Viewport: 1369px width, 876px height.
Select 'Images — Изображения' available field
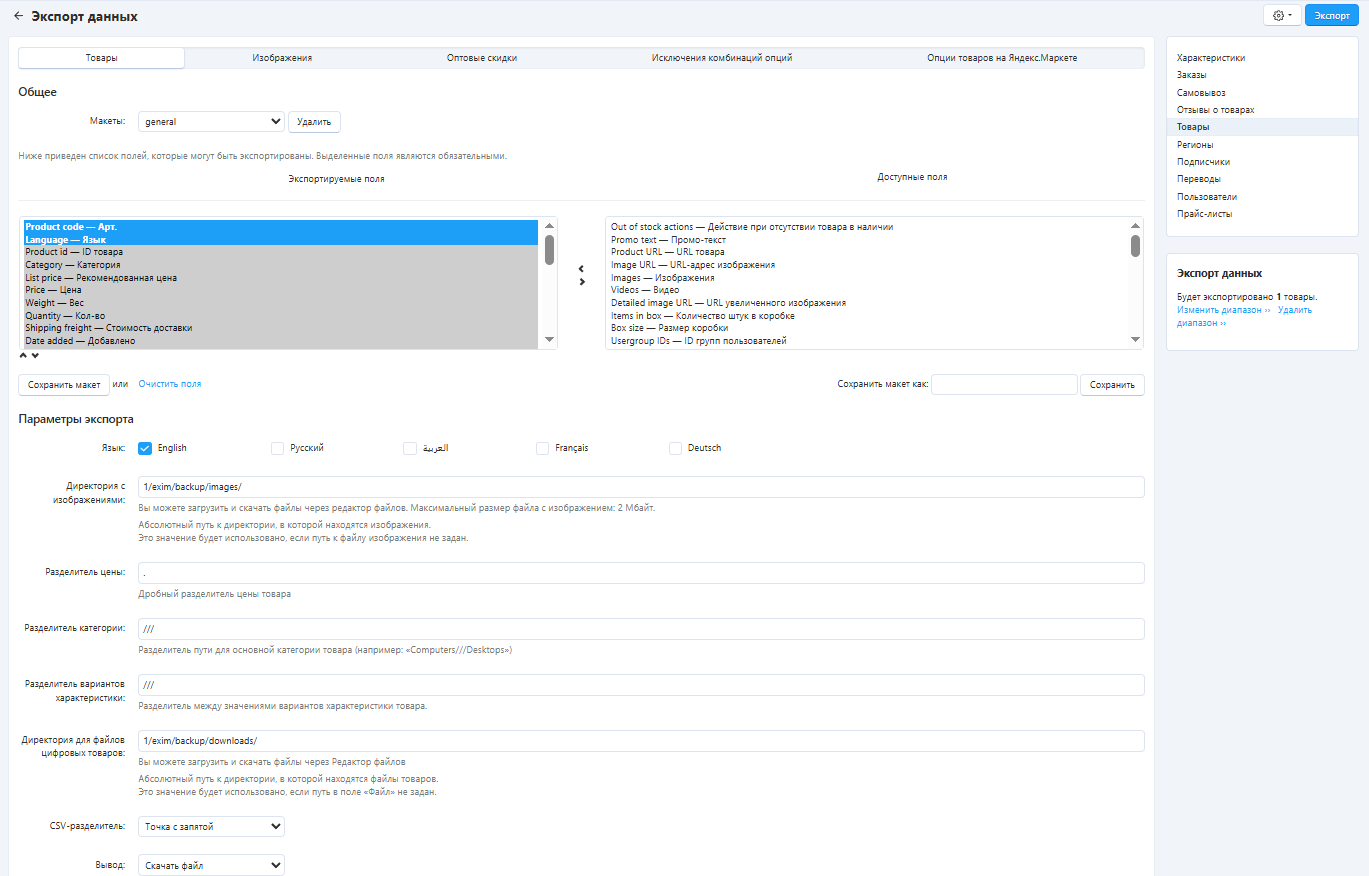(867, 278)
